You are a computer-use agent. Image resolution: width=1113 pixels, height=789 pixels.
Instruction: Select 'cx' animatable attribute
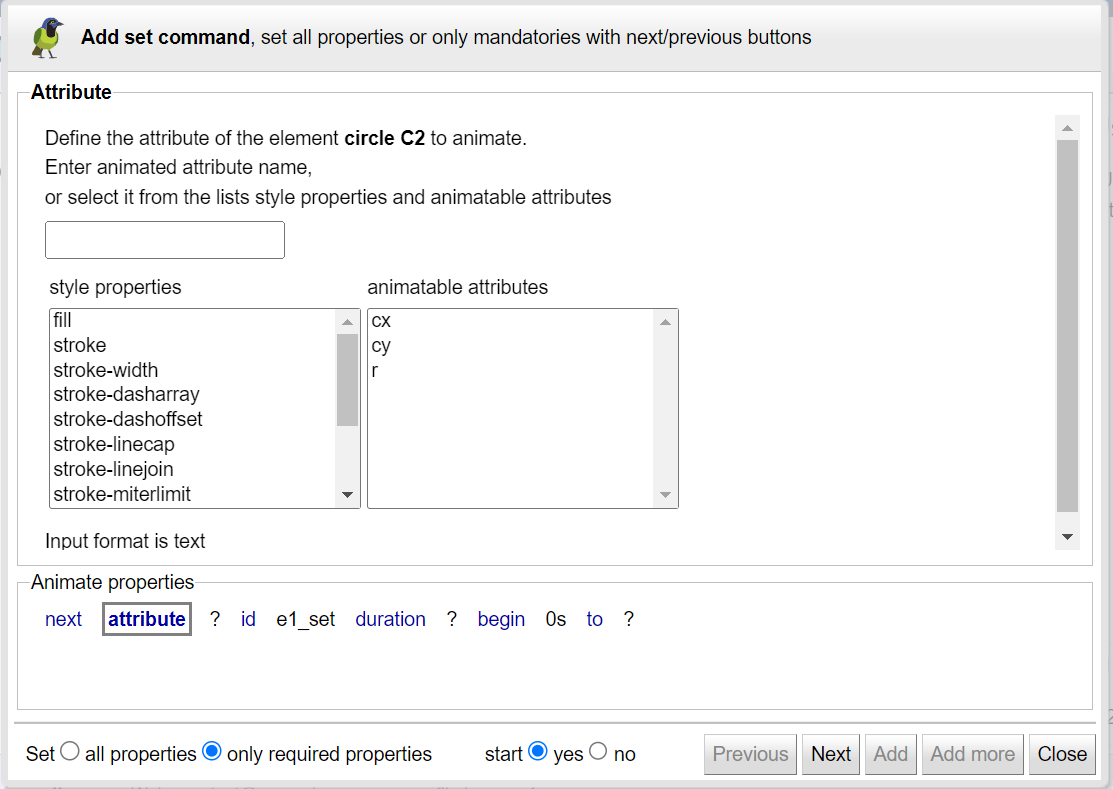coord(381,321)
